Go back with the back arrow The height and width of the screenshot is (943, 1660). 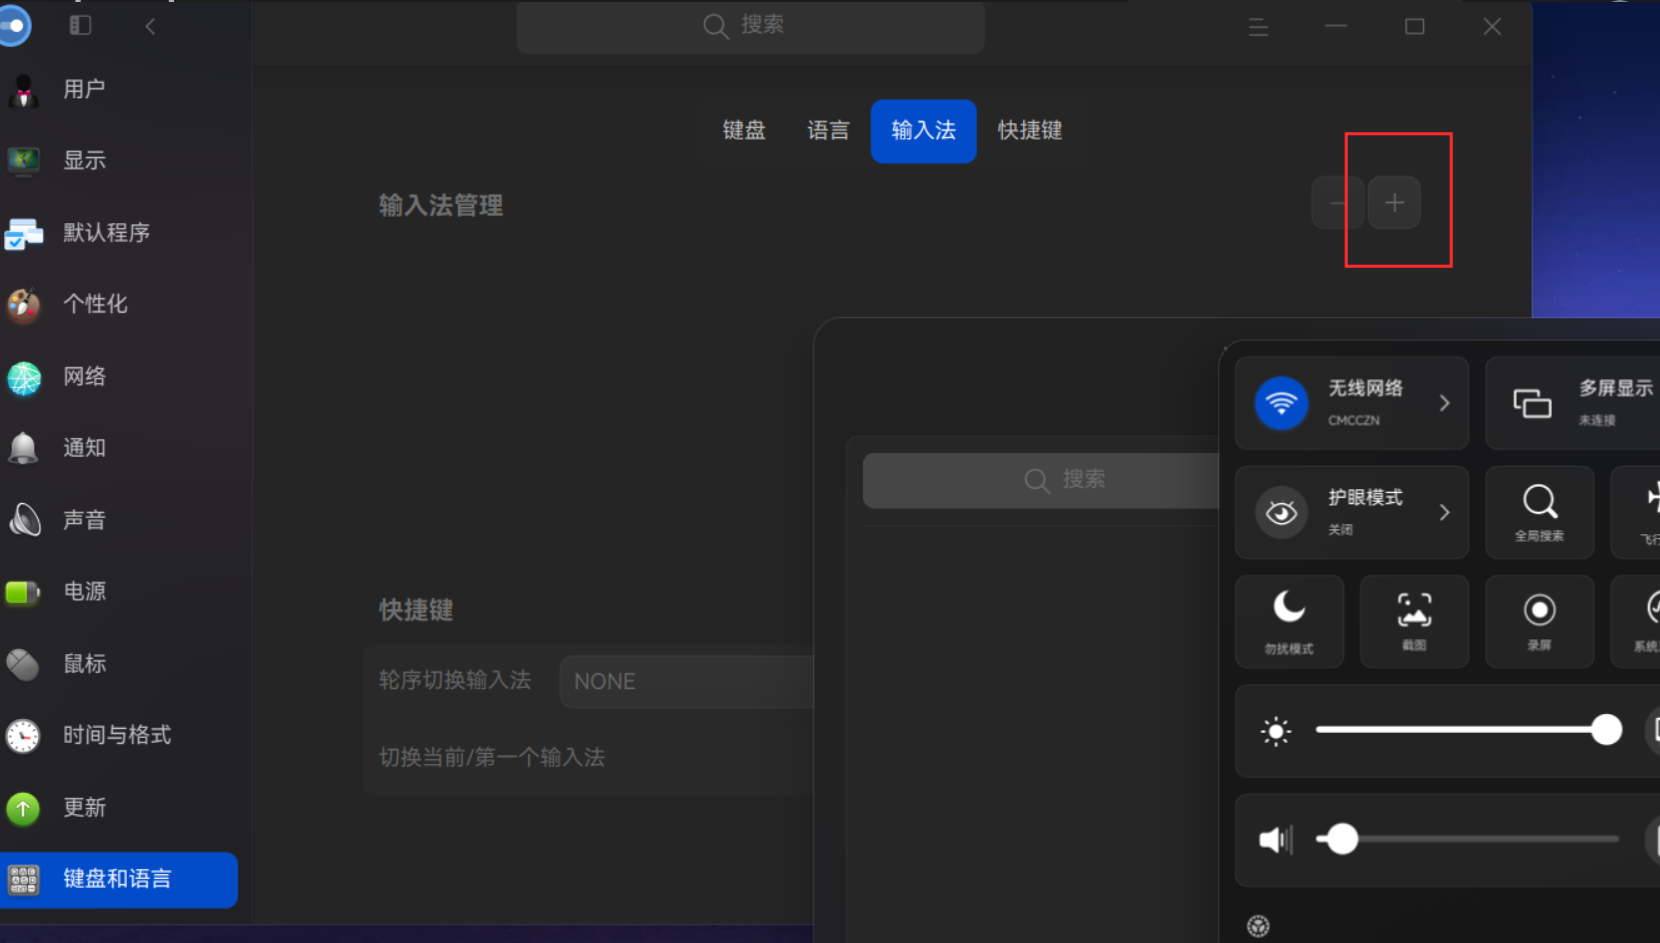(150, 27)
